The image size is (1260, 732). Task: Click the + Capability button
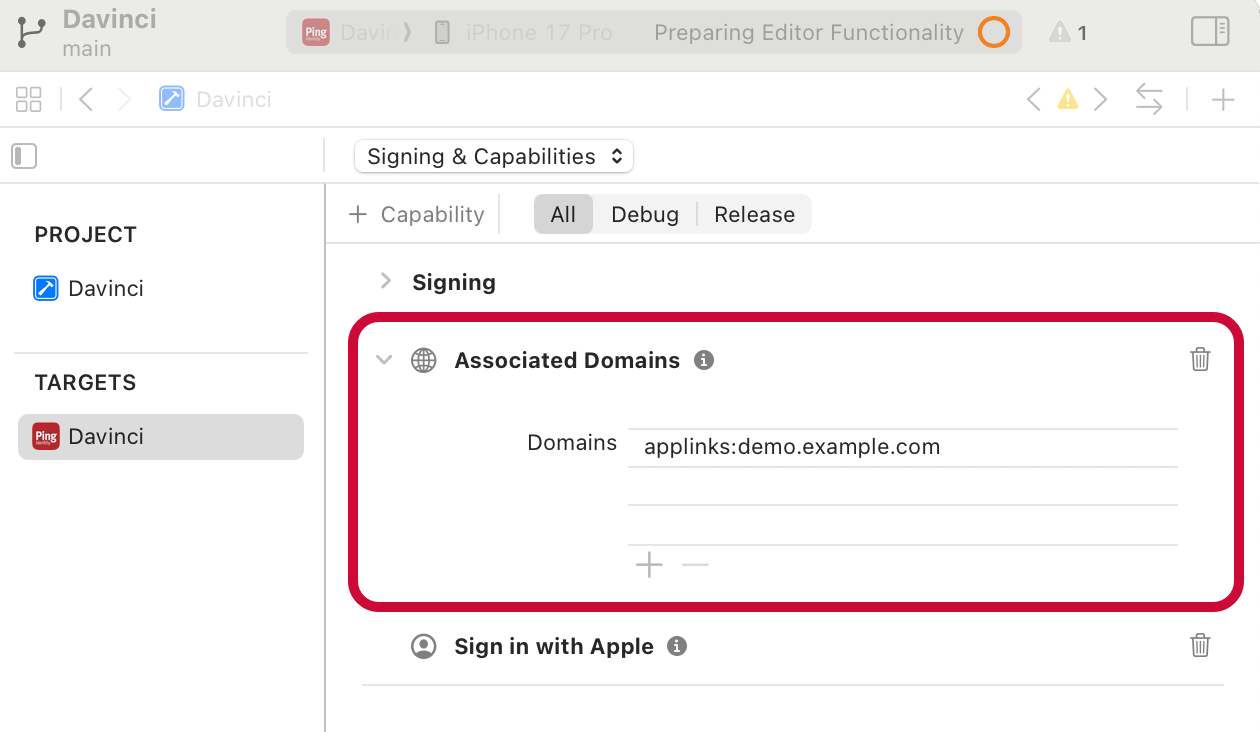coord(416,213)
